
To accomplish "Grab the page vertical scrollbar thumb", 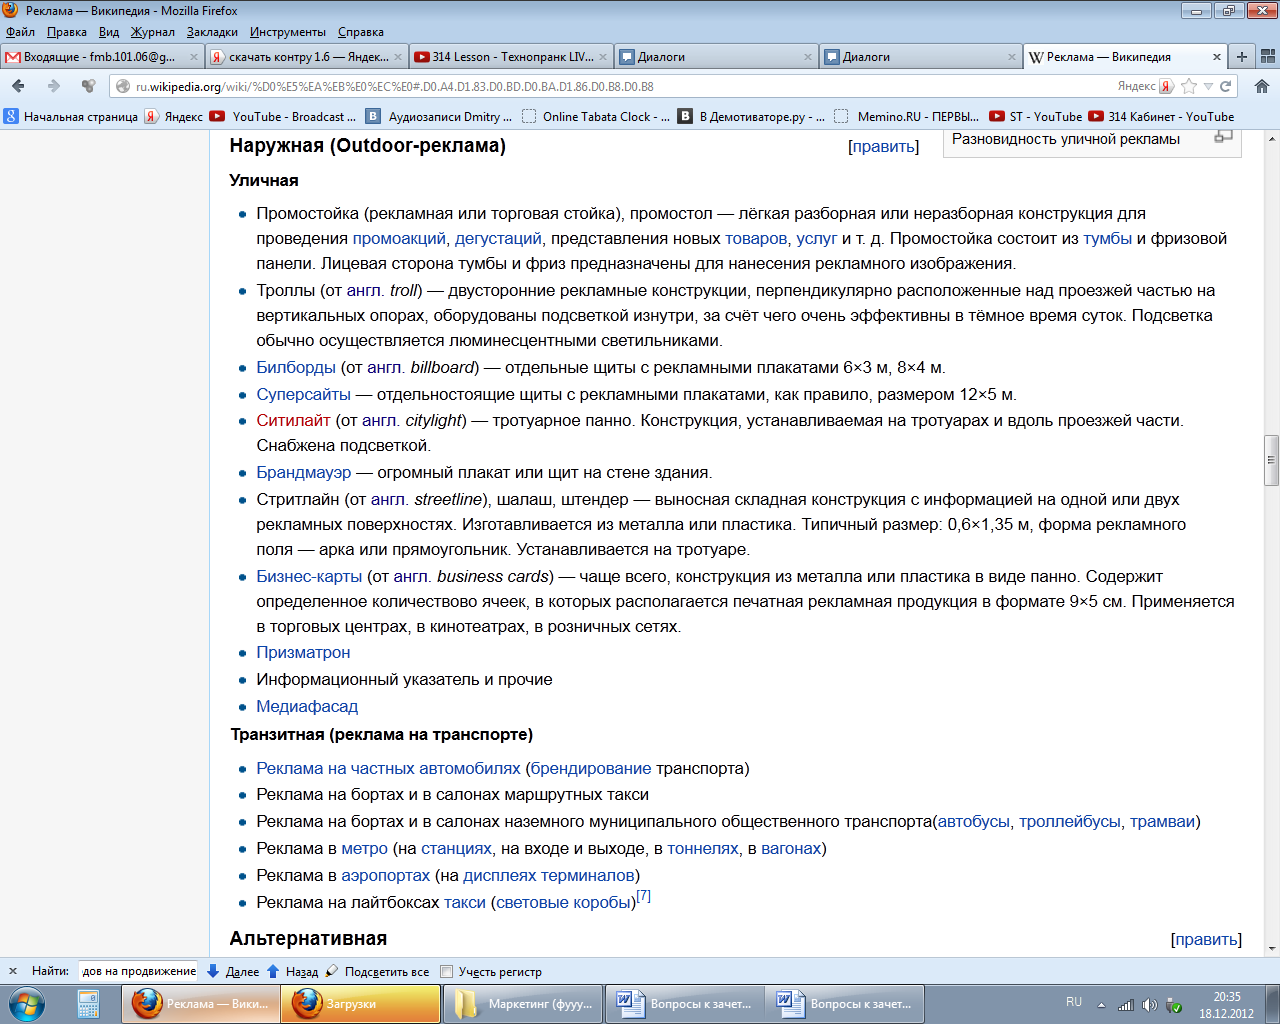I will pos(1272,461).
